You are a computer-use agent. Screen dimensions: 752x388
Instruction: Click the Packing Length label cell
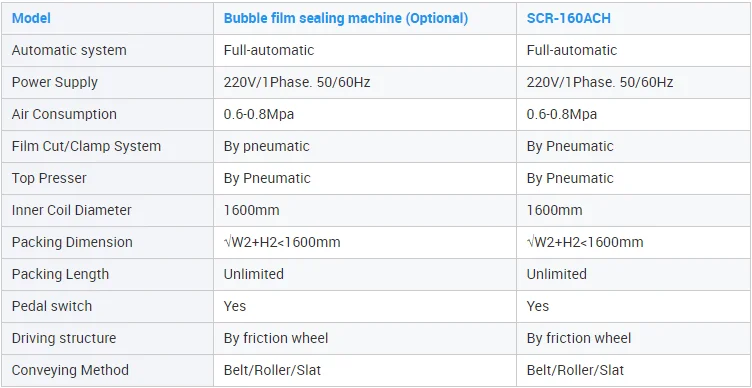(107, 274)
